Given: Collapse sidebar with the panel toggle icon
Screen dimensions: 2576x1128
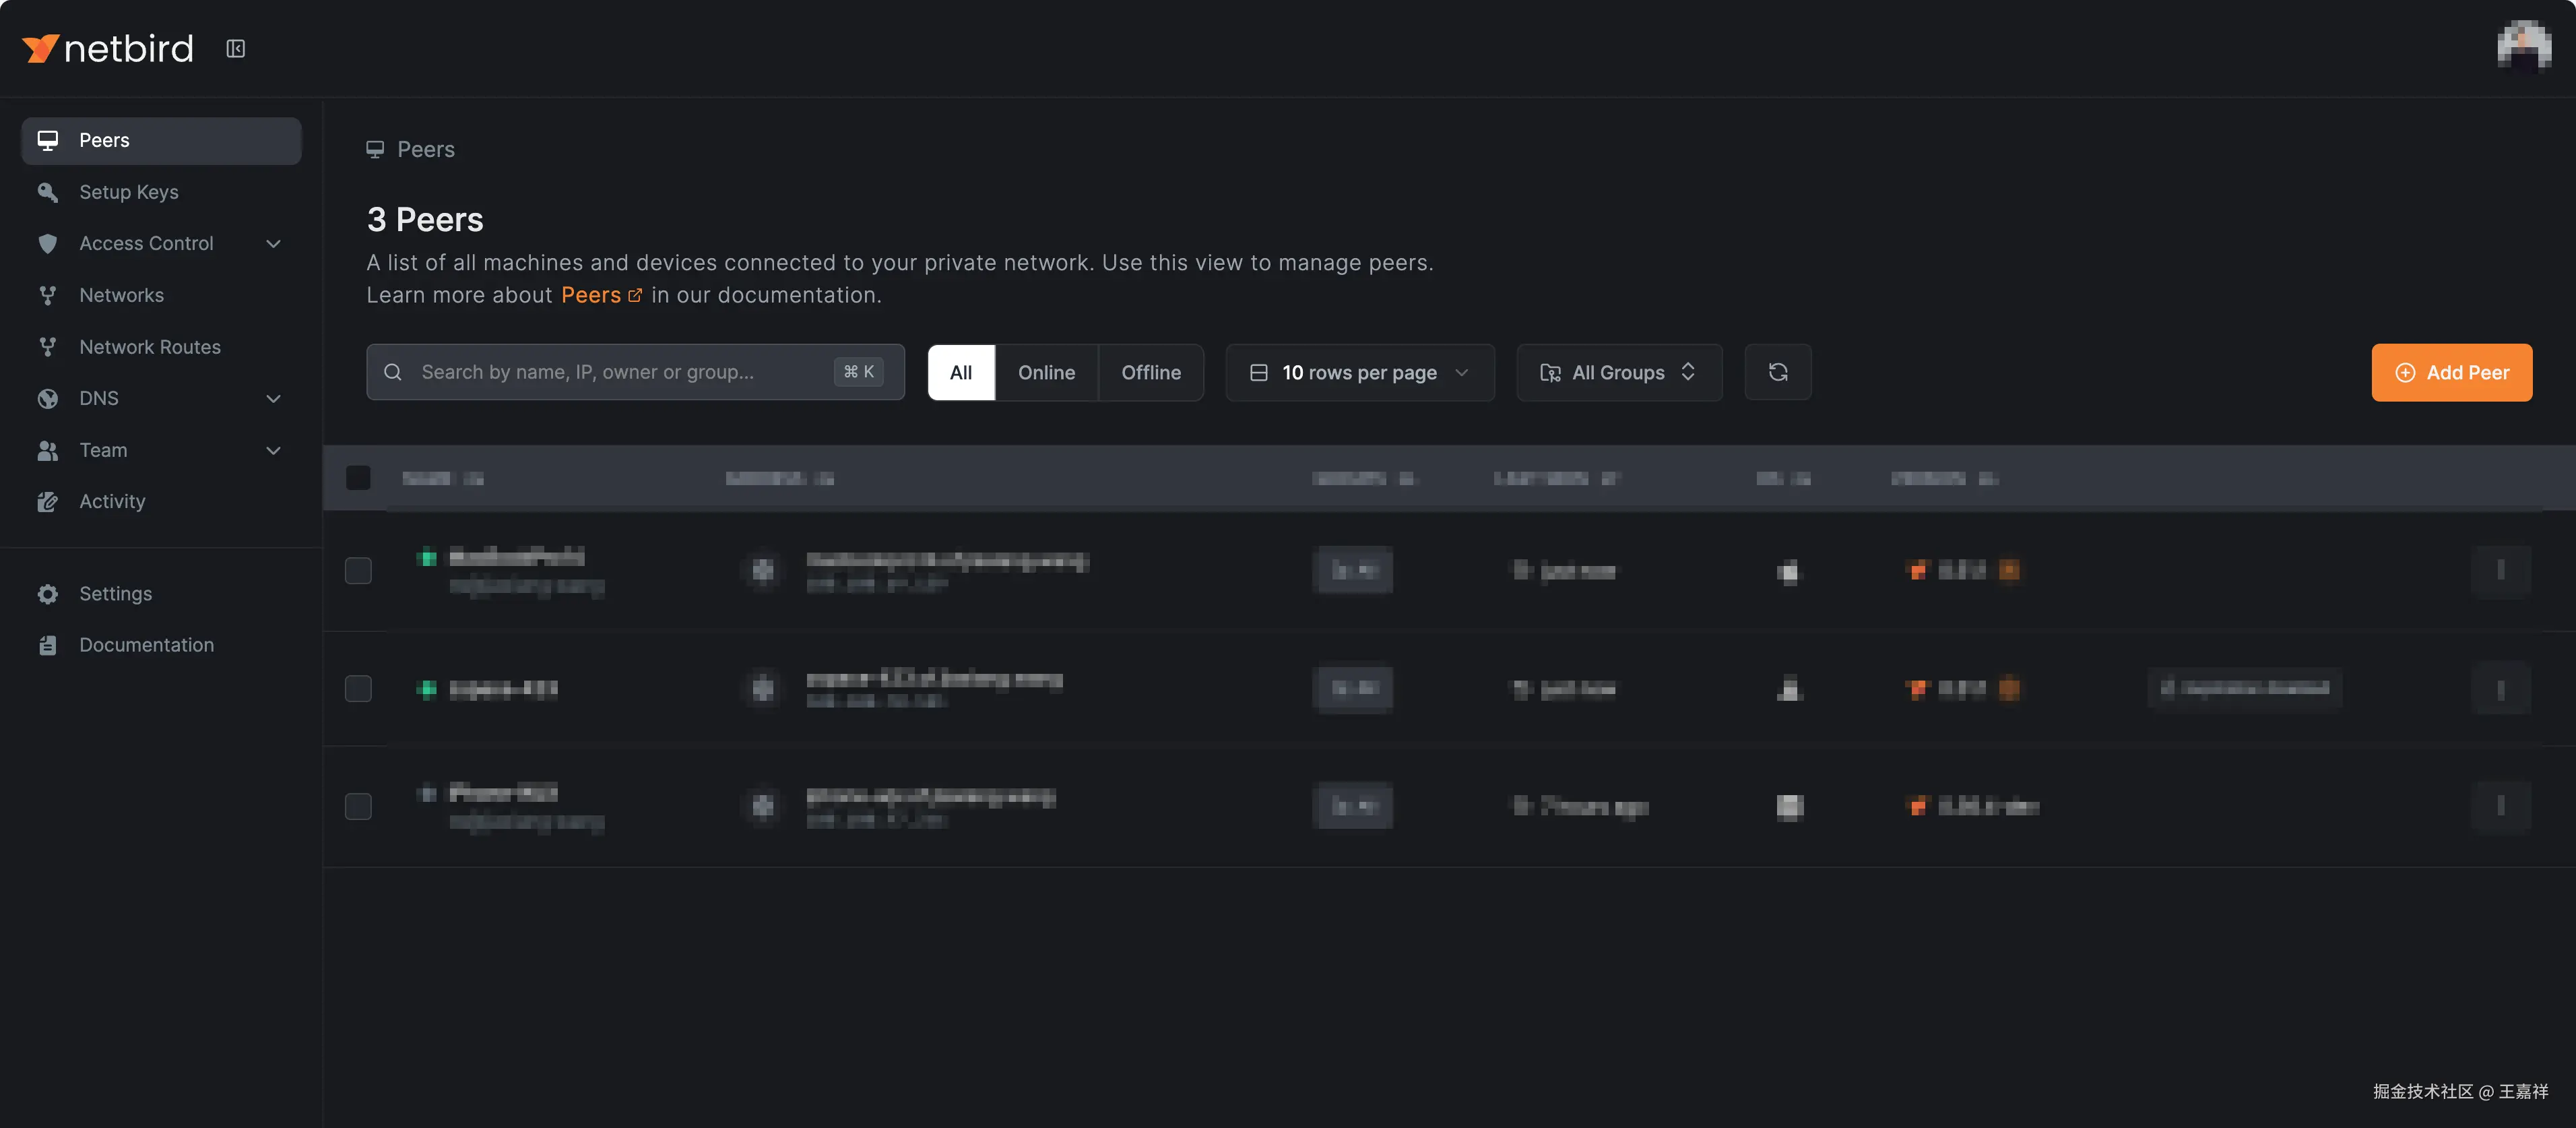Looking at the screenshot, I should [235, 48].
